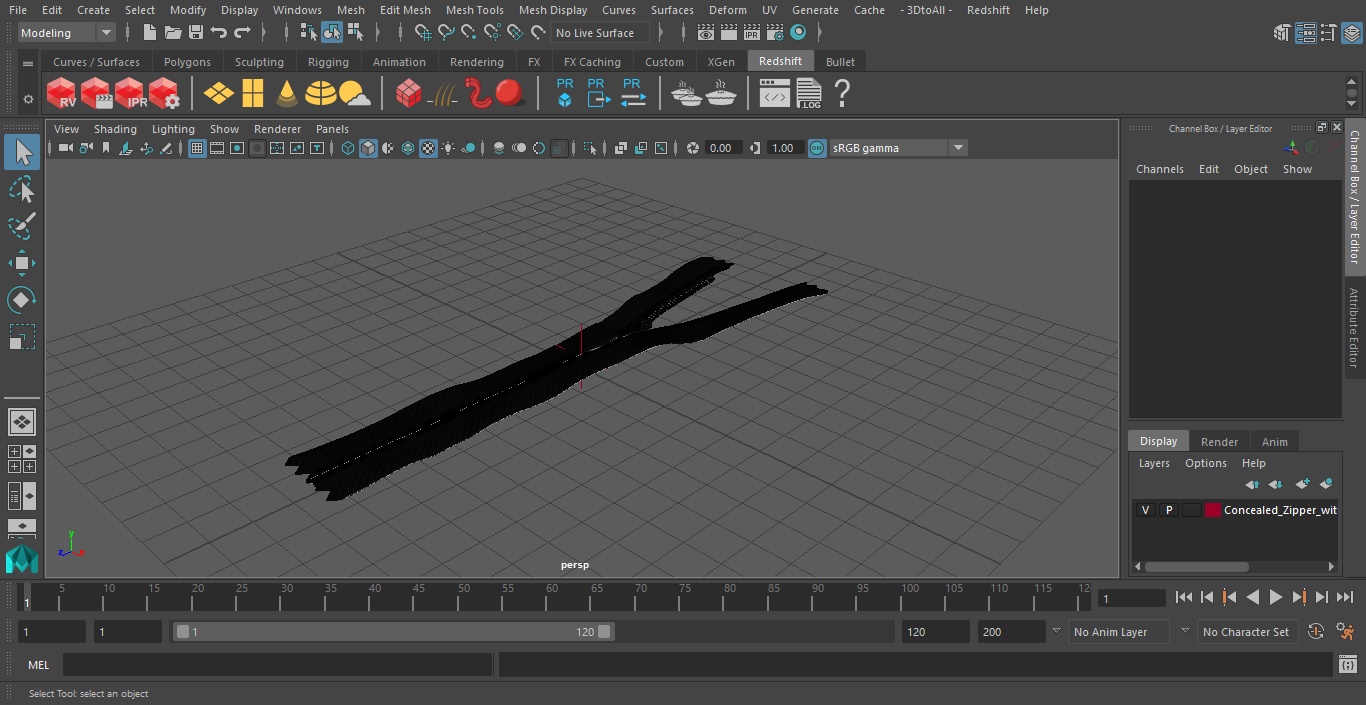1366x705 pixels.
Task: Open Redshift script code window icon
Action: (775, 94)
